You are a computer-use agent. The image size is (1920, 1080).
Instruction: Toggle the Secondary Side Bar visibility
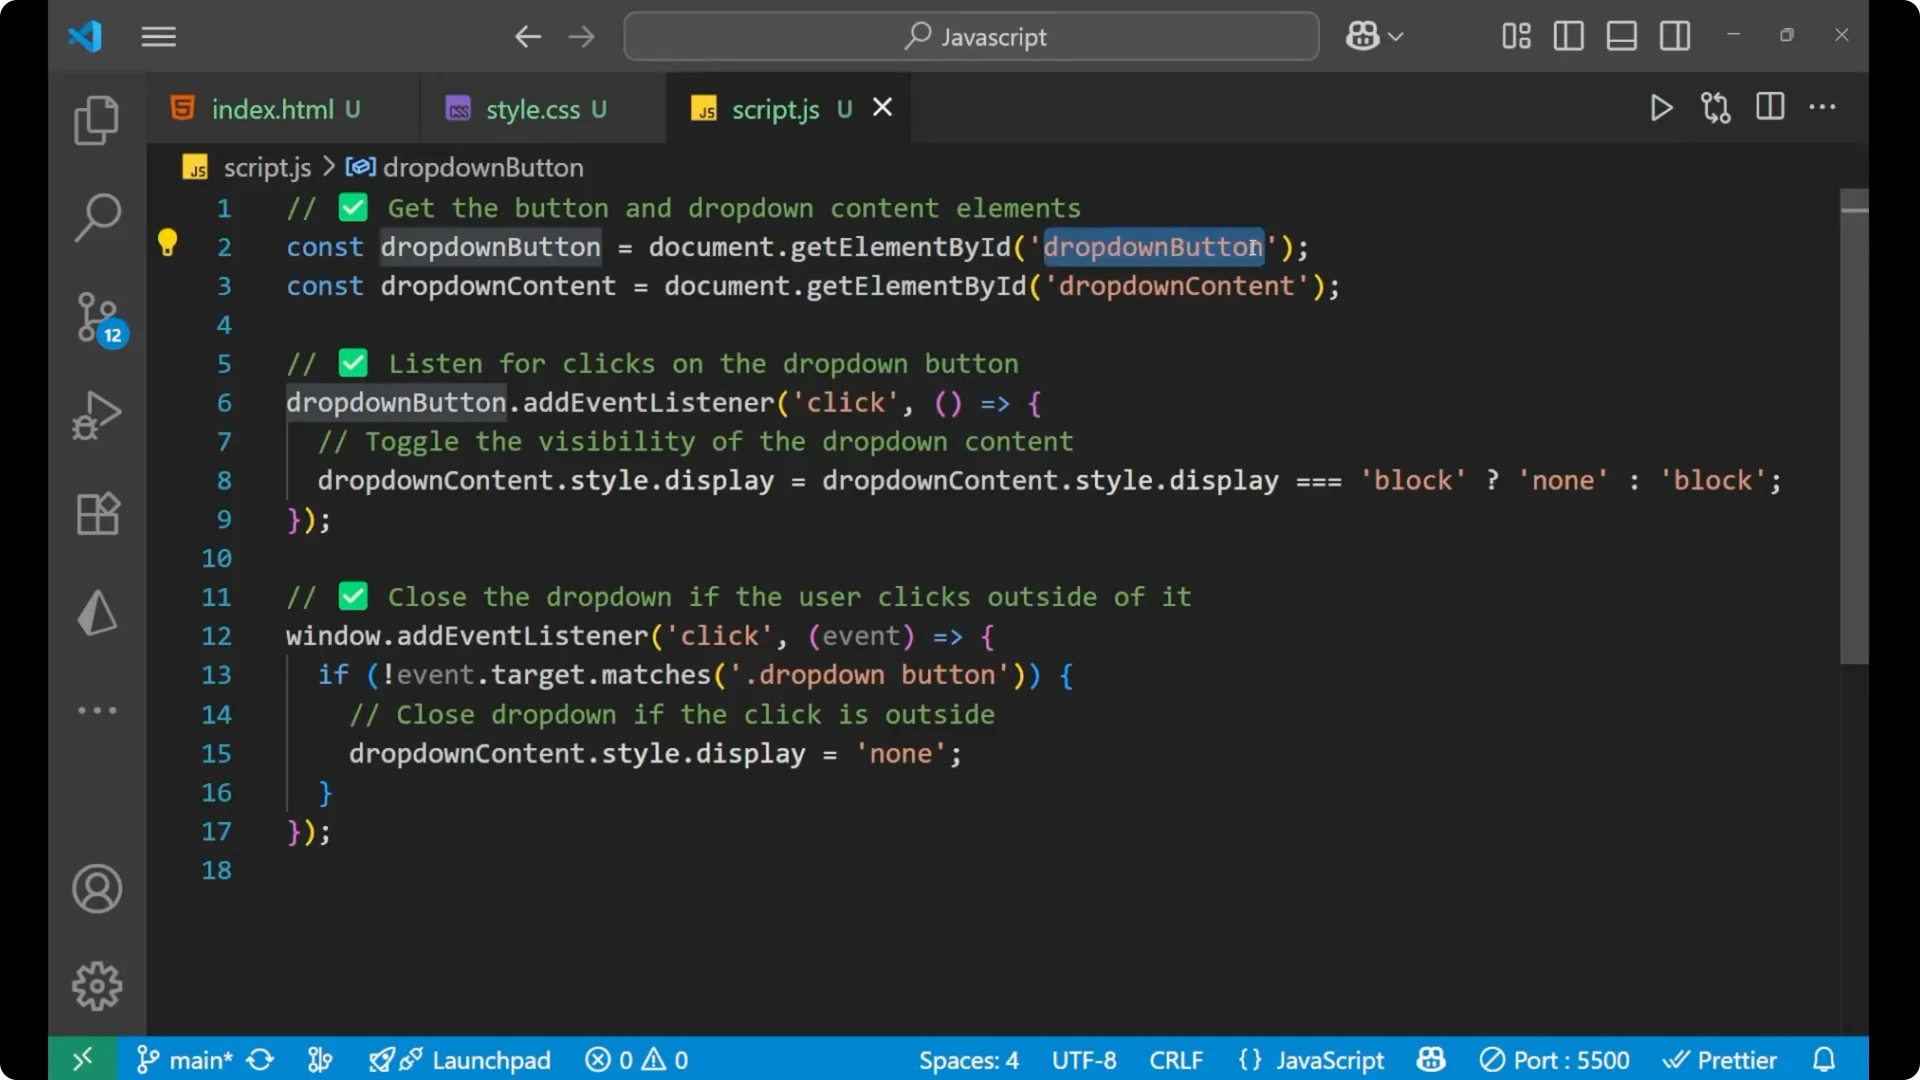tap(1675, 36)
